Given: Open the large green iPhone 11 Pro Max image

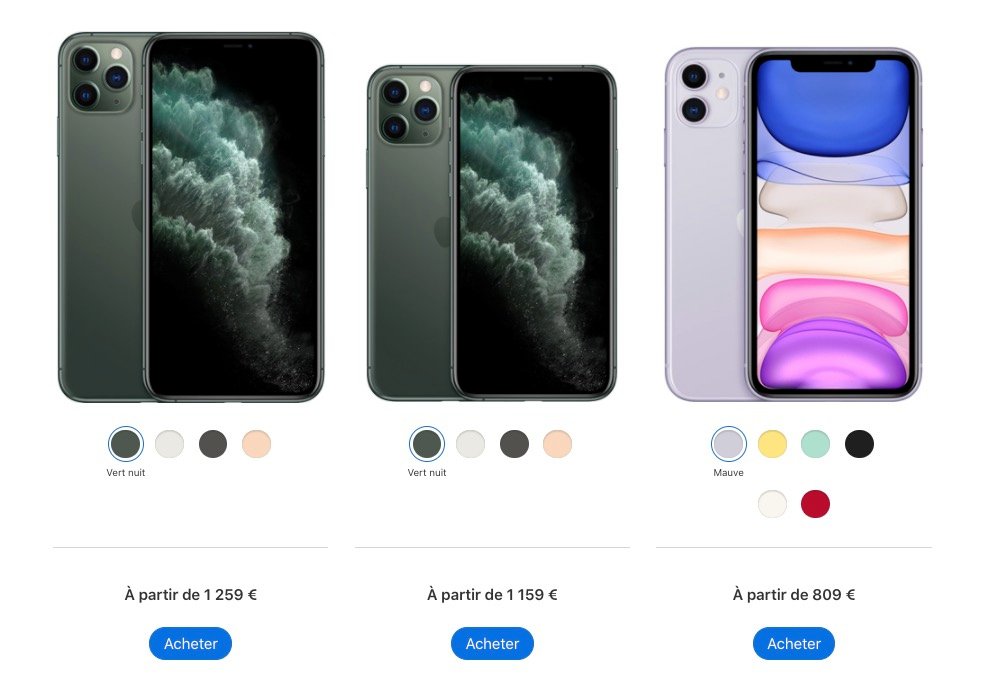Looking at the screenshot, I should [x=191, y=217].
